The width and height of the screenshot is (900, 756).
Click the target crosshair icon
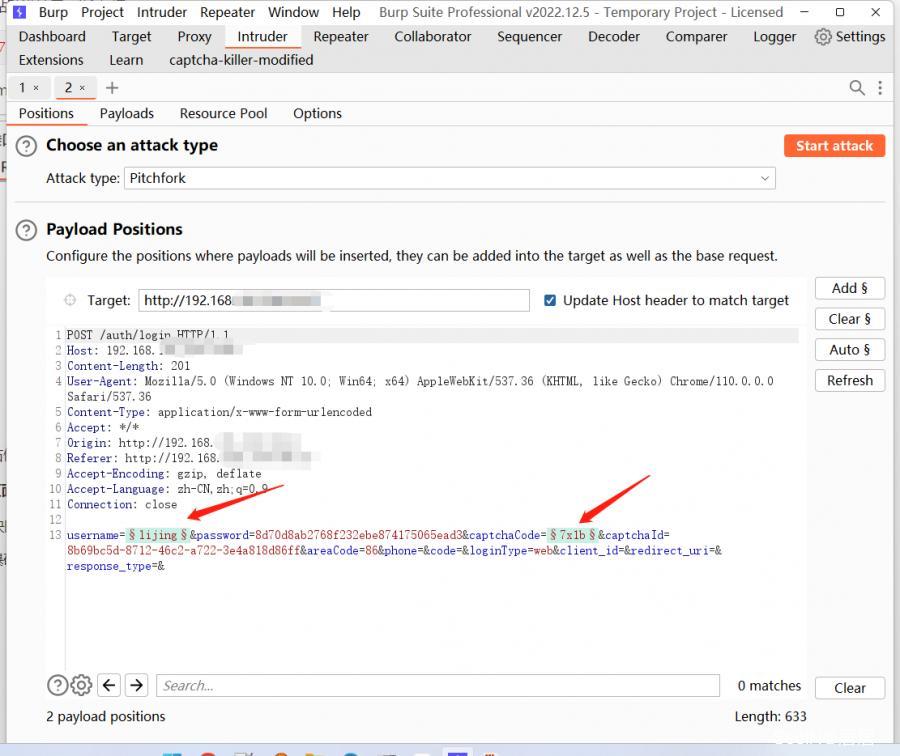70,300
